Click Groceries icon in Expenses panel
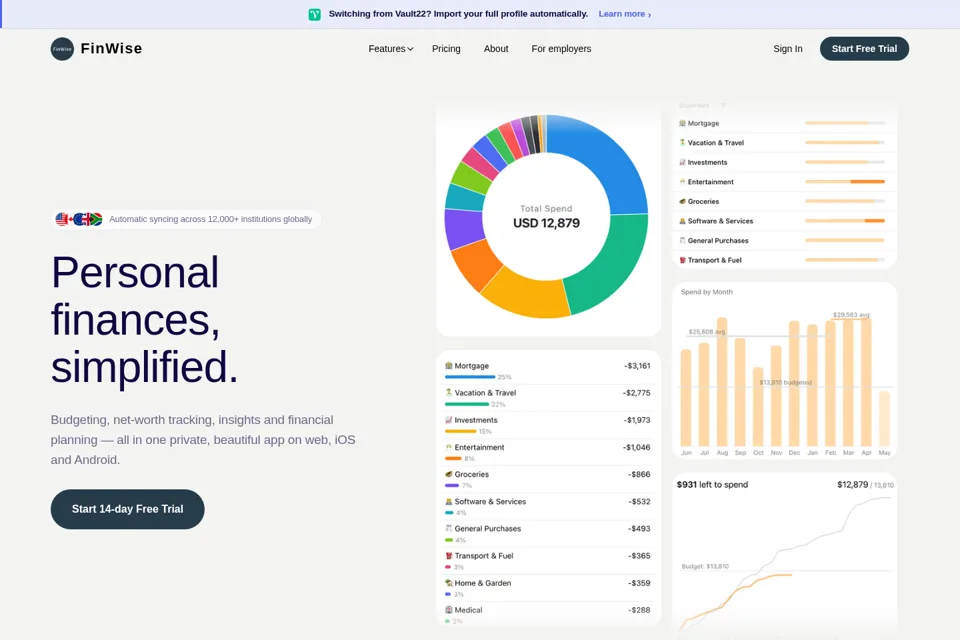Screen dimensions: 960x640 tap(683, 201)
